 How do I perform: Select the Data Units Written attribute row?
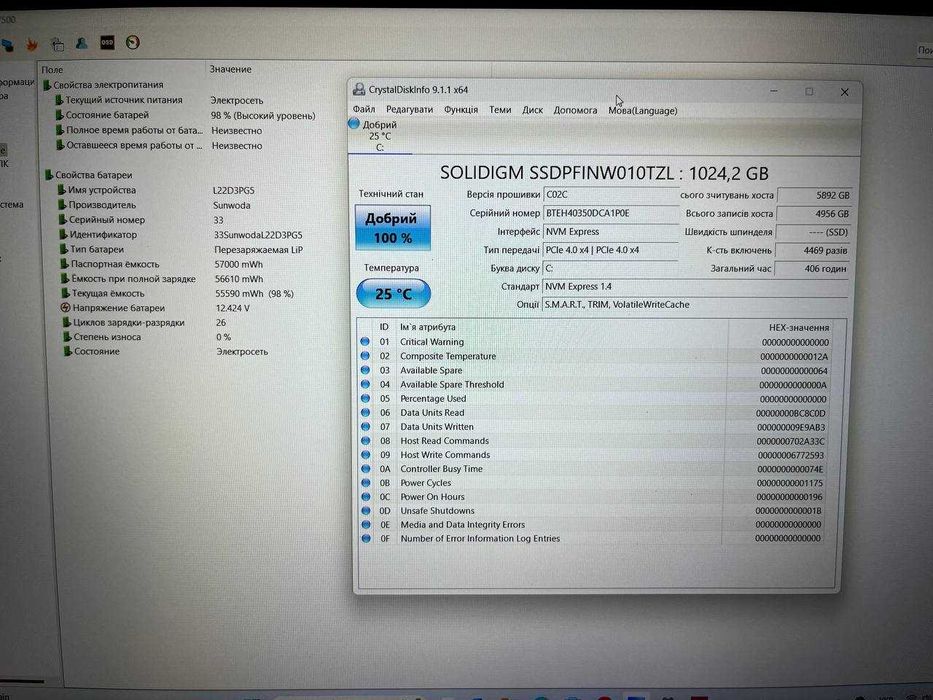click(x=595, y=427)
